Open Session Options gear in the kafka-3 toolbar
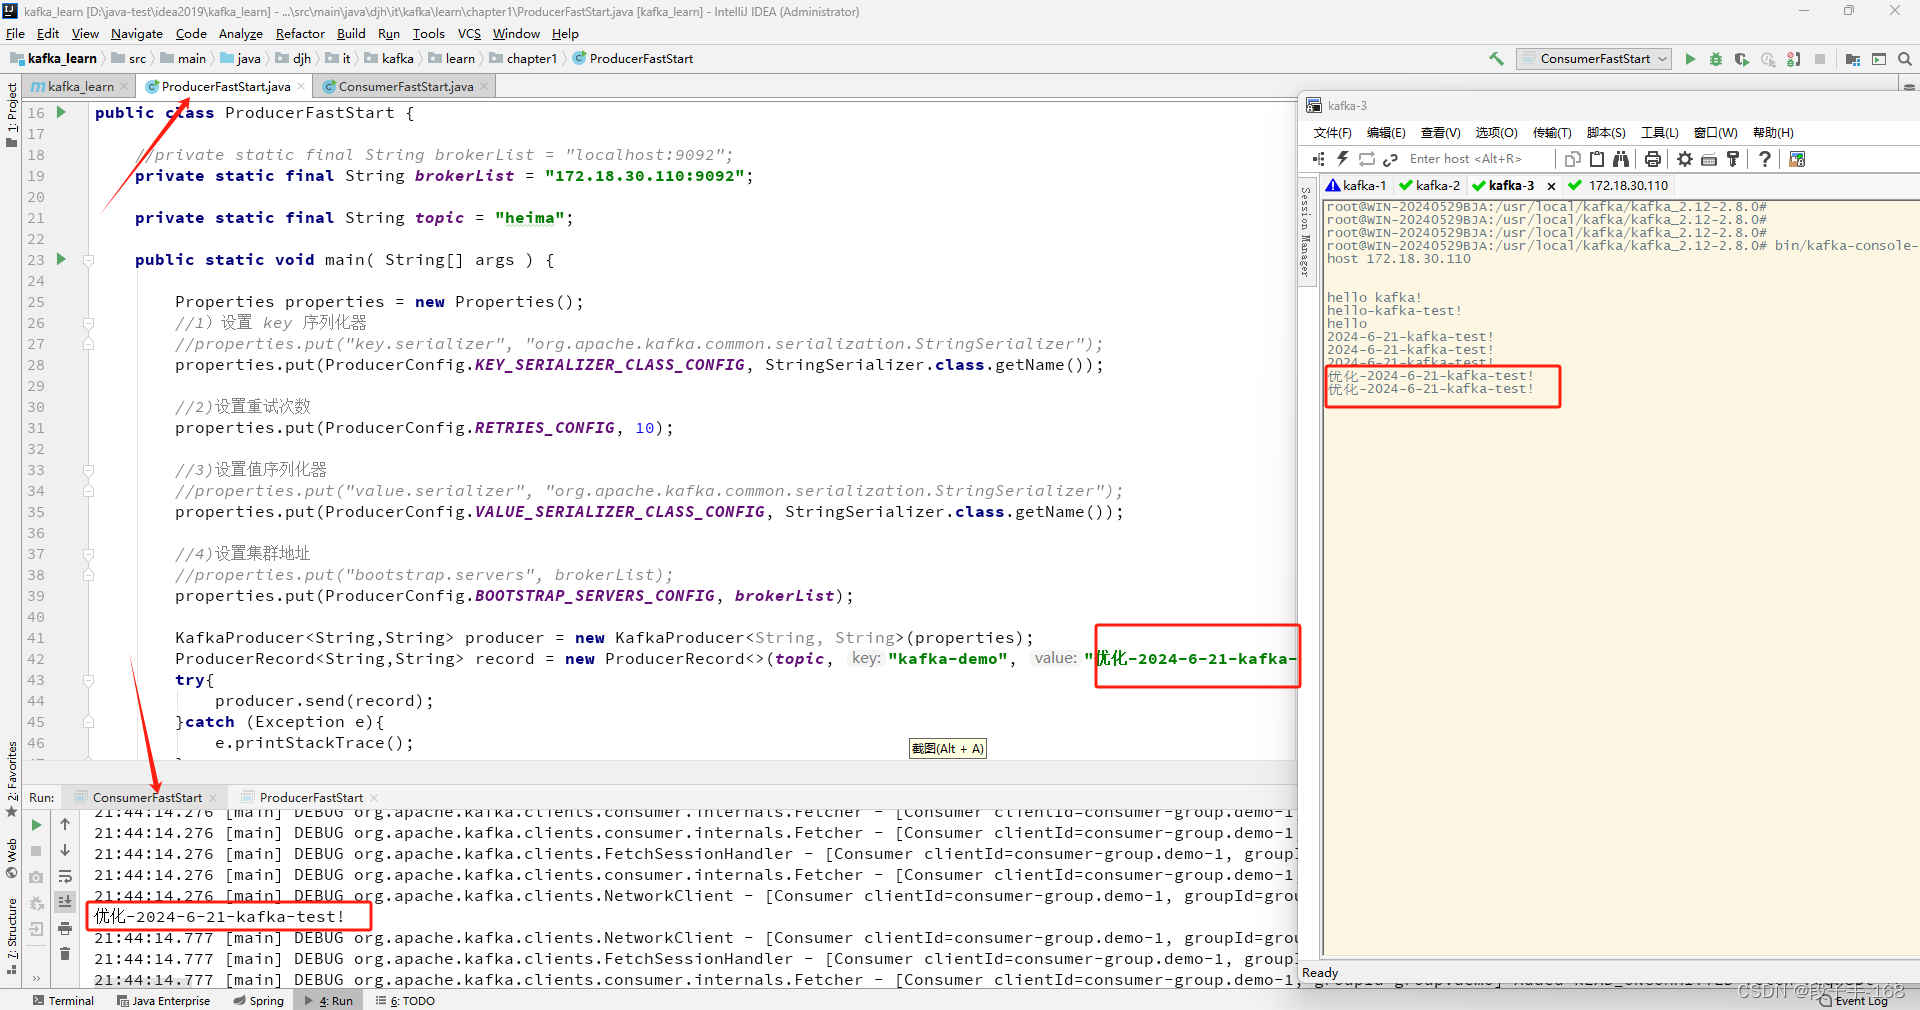 pyautogui.click(x=1685, y=159)
